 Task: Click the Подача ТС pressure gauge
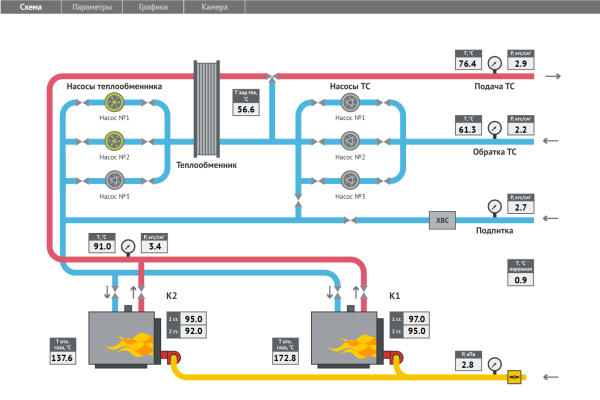click(x=494, y=62)
